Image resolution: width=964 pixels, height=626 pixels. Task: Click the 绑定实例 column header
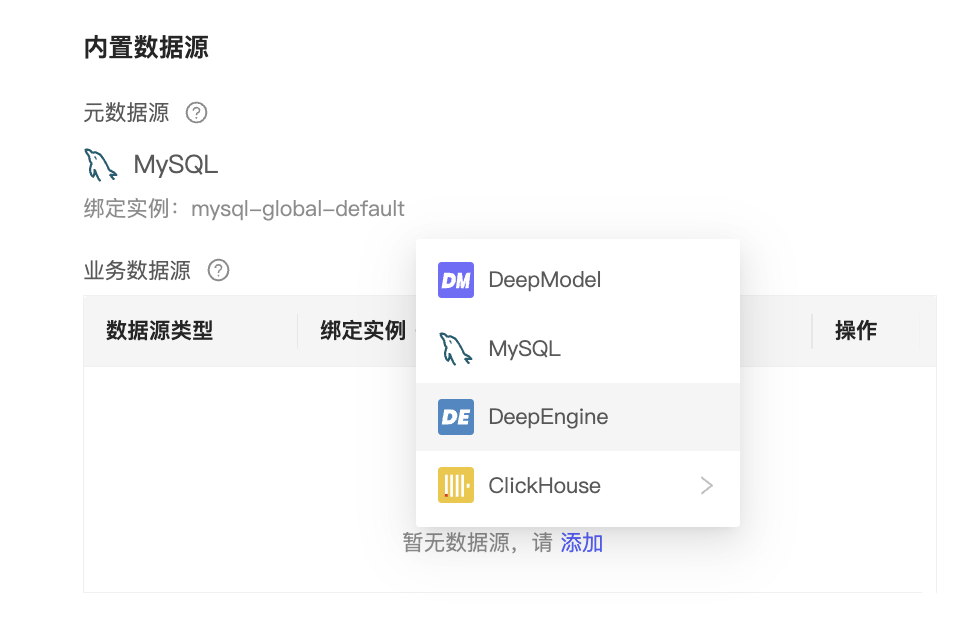[363, 331]
